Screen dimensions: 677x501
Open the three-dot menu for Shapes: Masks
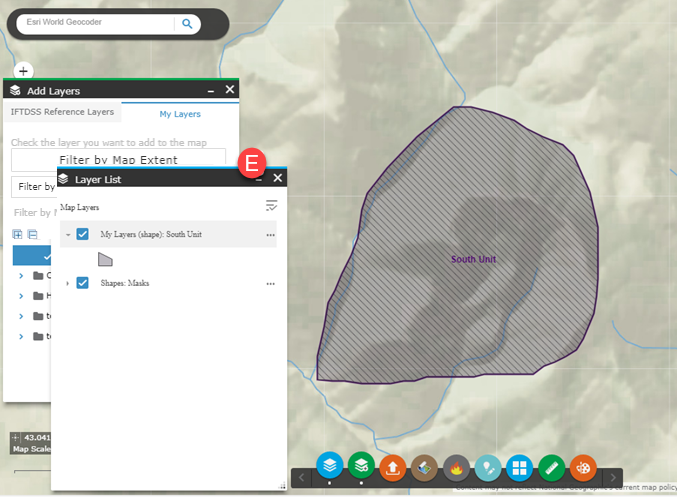coord(271,284)
